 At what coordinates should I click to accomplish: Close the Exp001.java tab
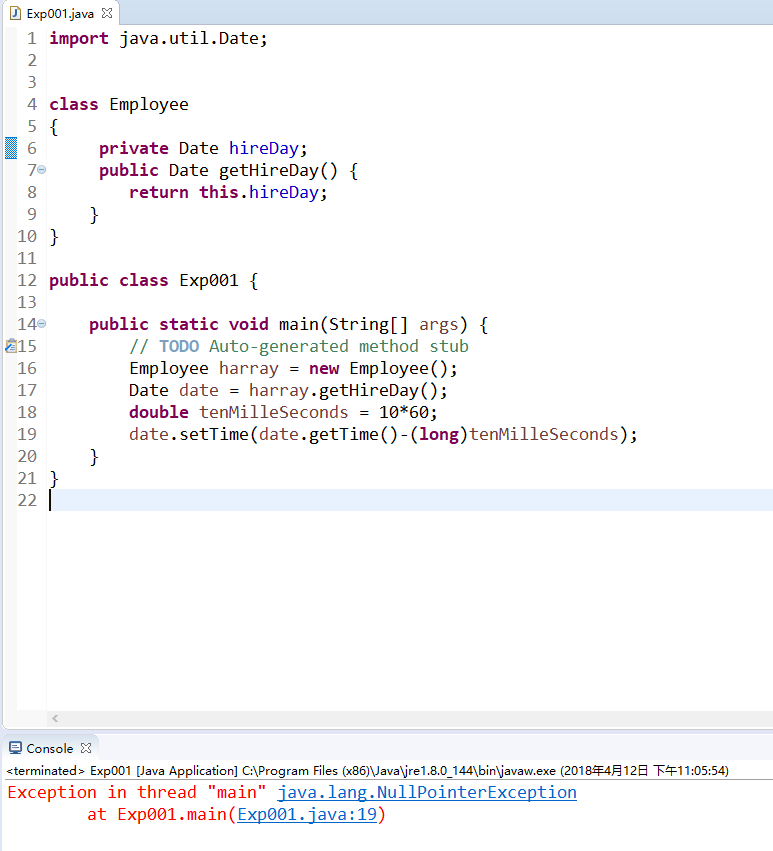coord(107,13)
